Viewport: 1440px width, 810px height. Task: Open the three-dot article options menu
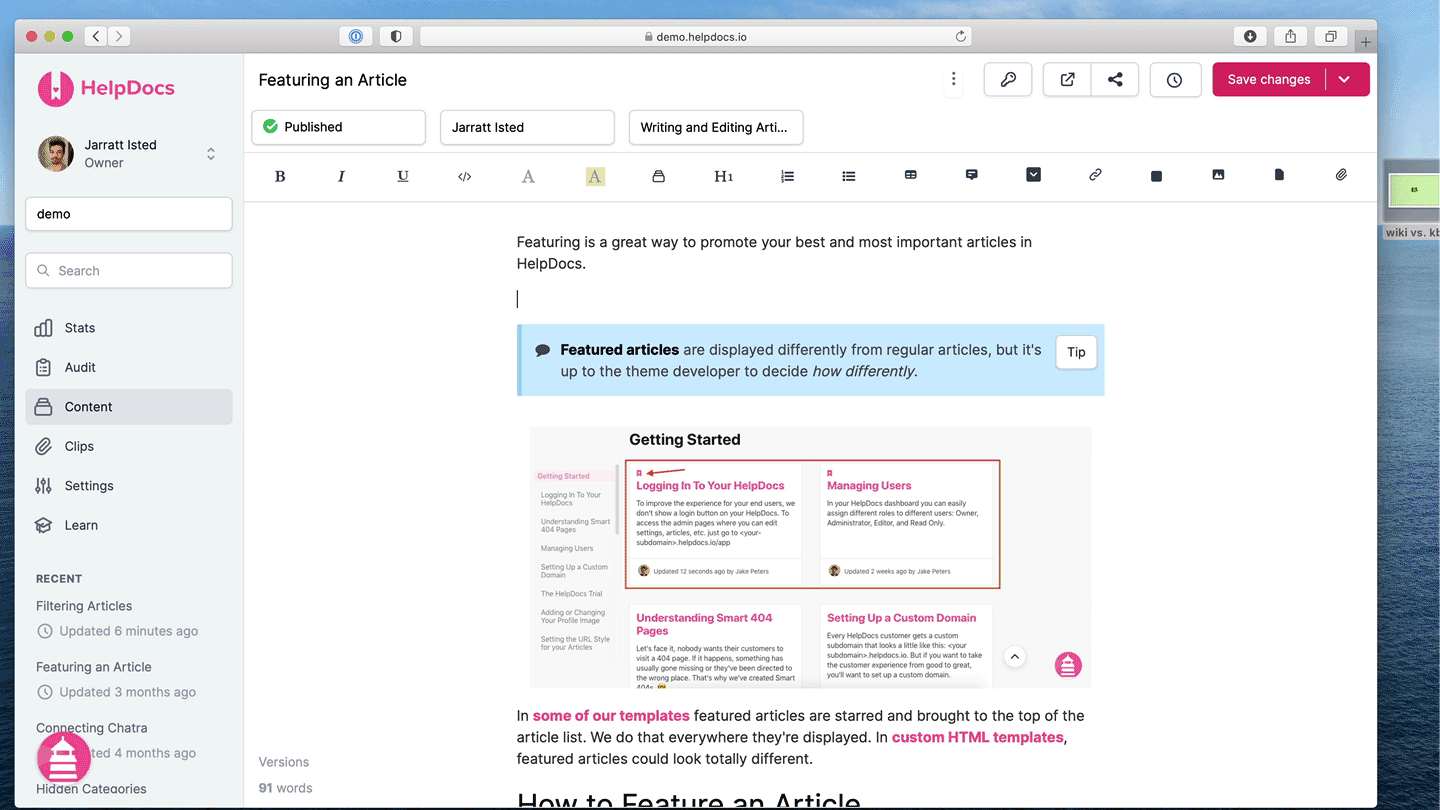954,80
